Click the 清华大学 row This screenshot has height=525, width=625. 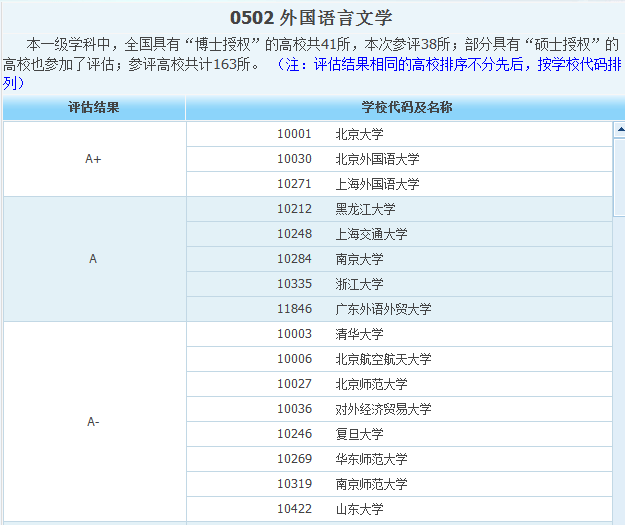click(359, 334)
